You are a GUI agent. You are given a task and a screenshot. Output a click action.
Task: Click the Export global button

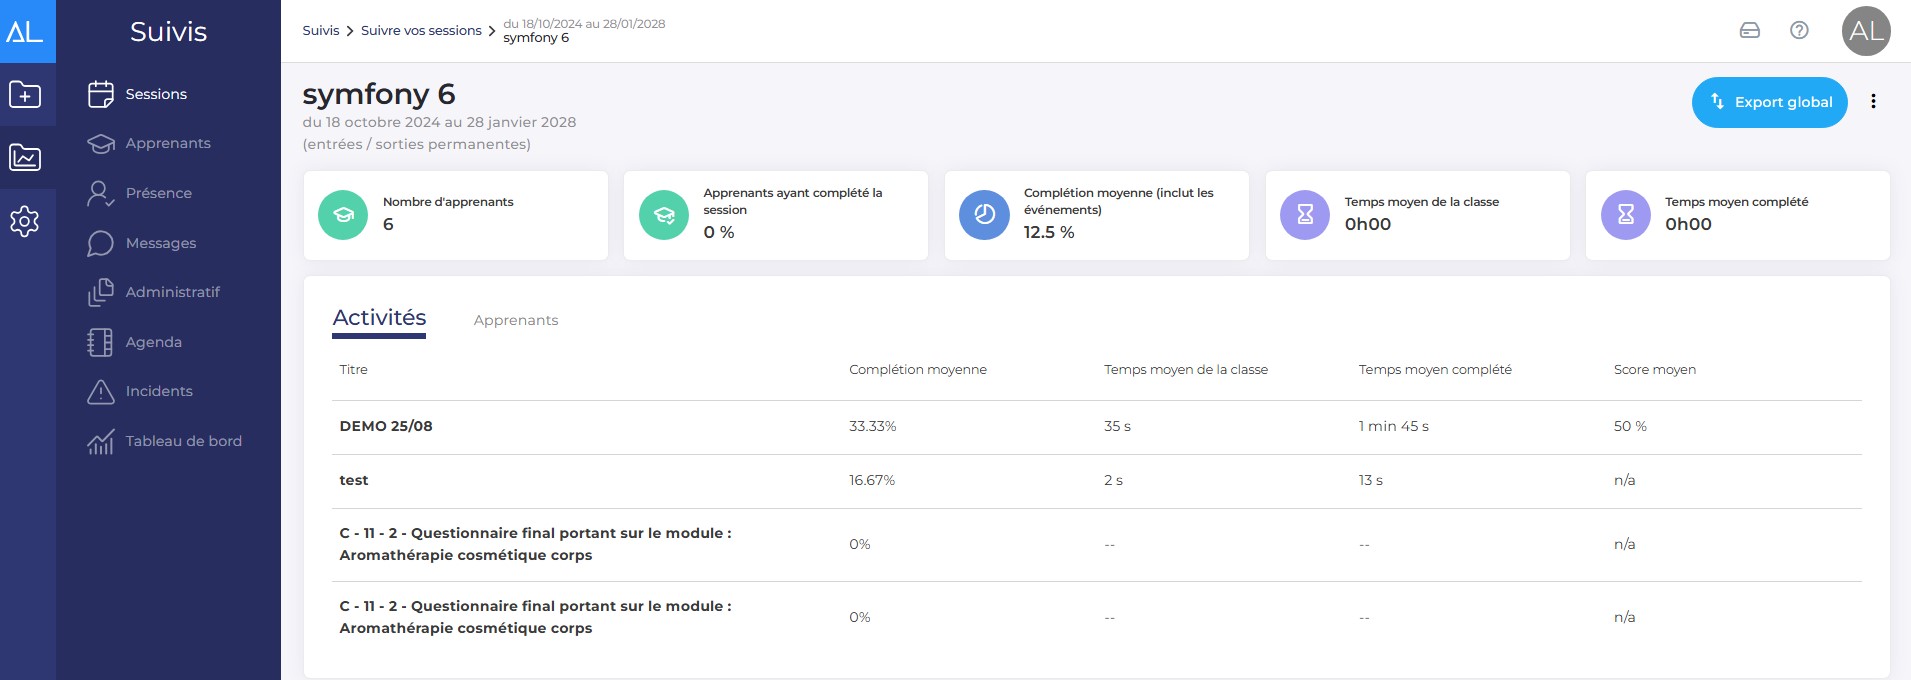click(x=1769, y=102)
